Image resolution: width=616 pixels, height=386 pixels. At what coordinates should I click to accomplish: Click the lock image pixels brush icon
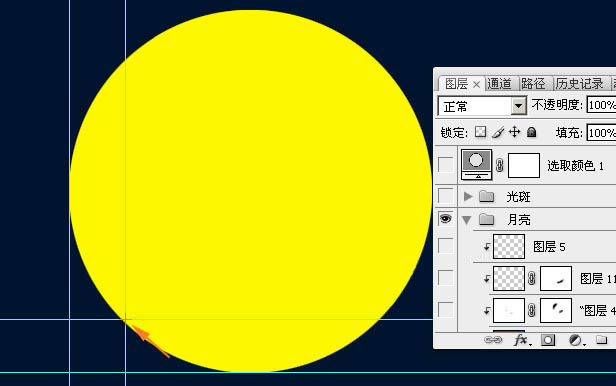(498, 132)
